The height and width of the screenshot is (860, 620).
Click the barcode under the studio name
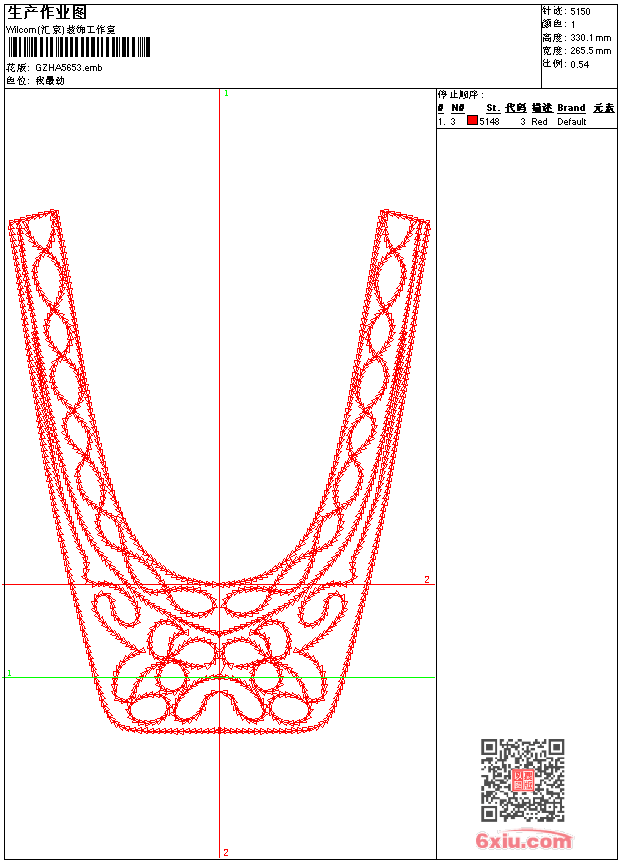click(79, 47)
